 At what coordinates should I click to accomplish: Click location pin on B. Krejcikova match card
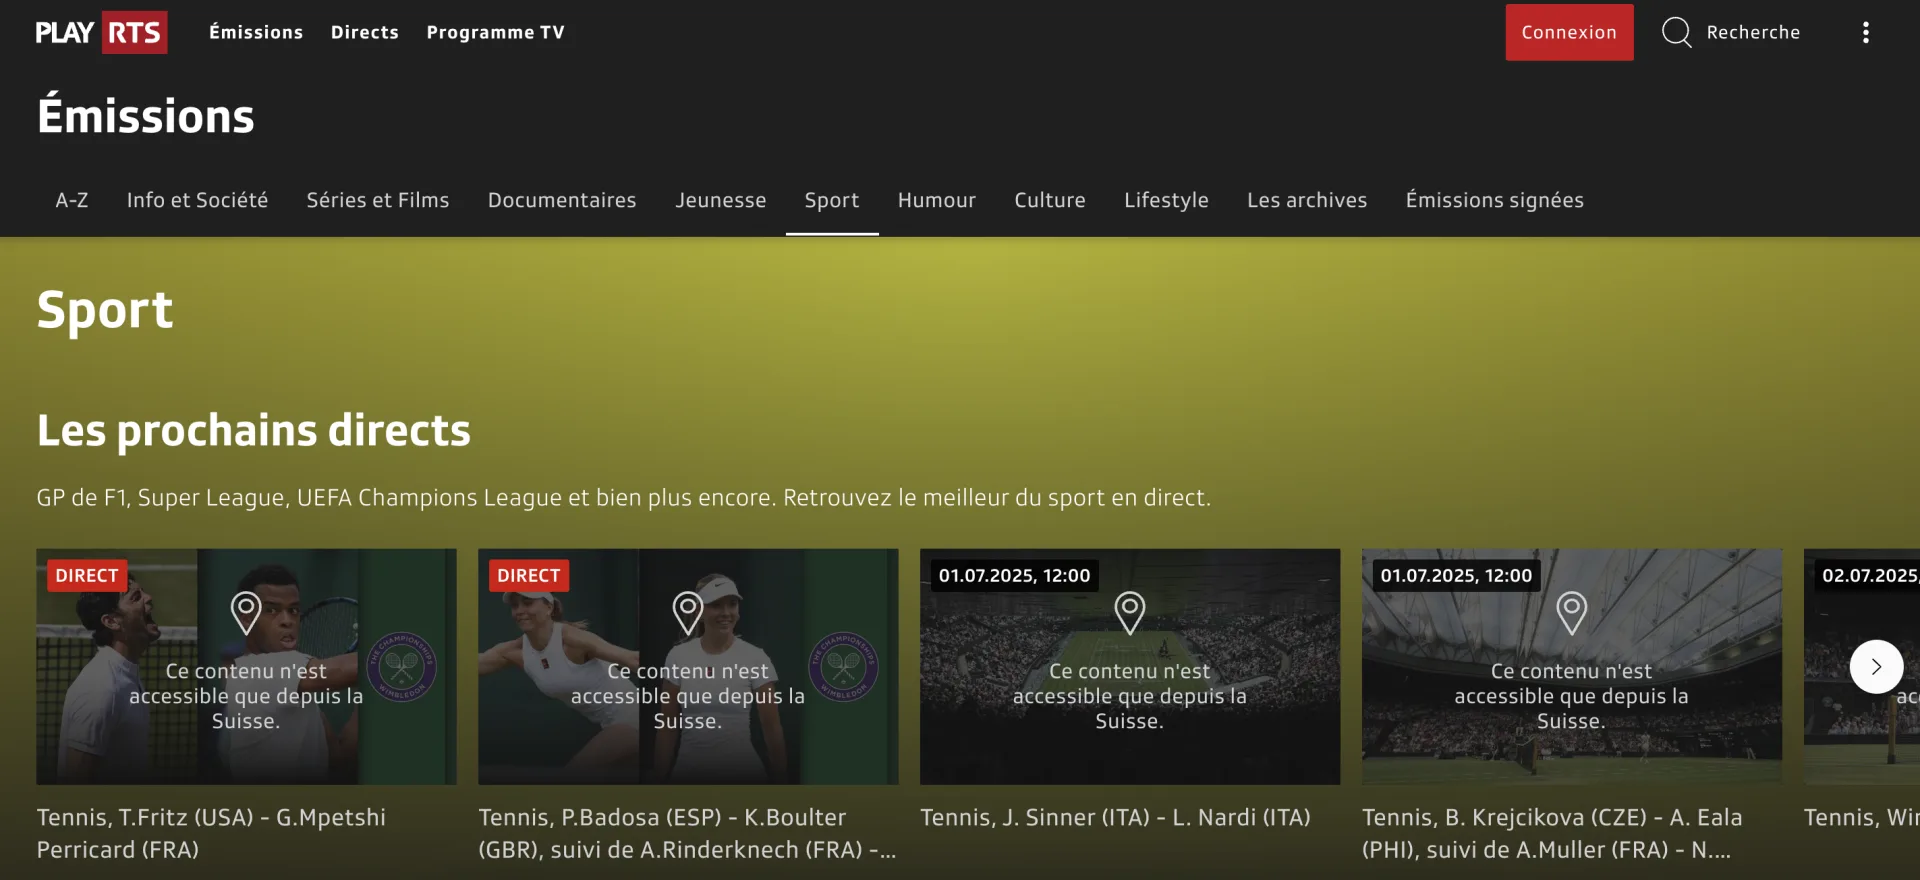click(1571, 612)
